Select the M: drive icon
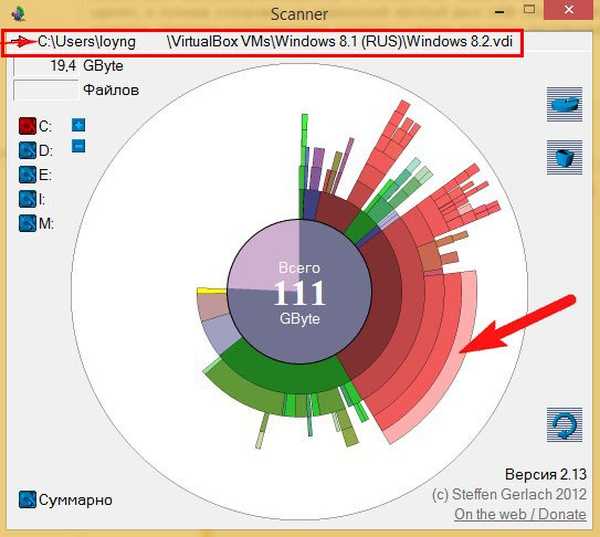 tap(27, 223)
